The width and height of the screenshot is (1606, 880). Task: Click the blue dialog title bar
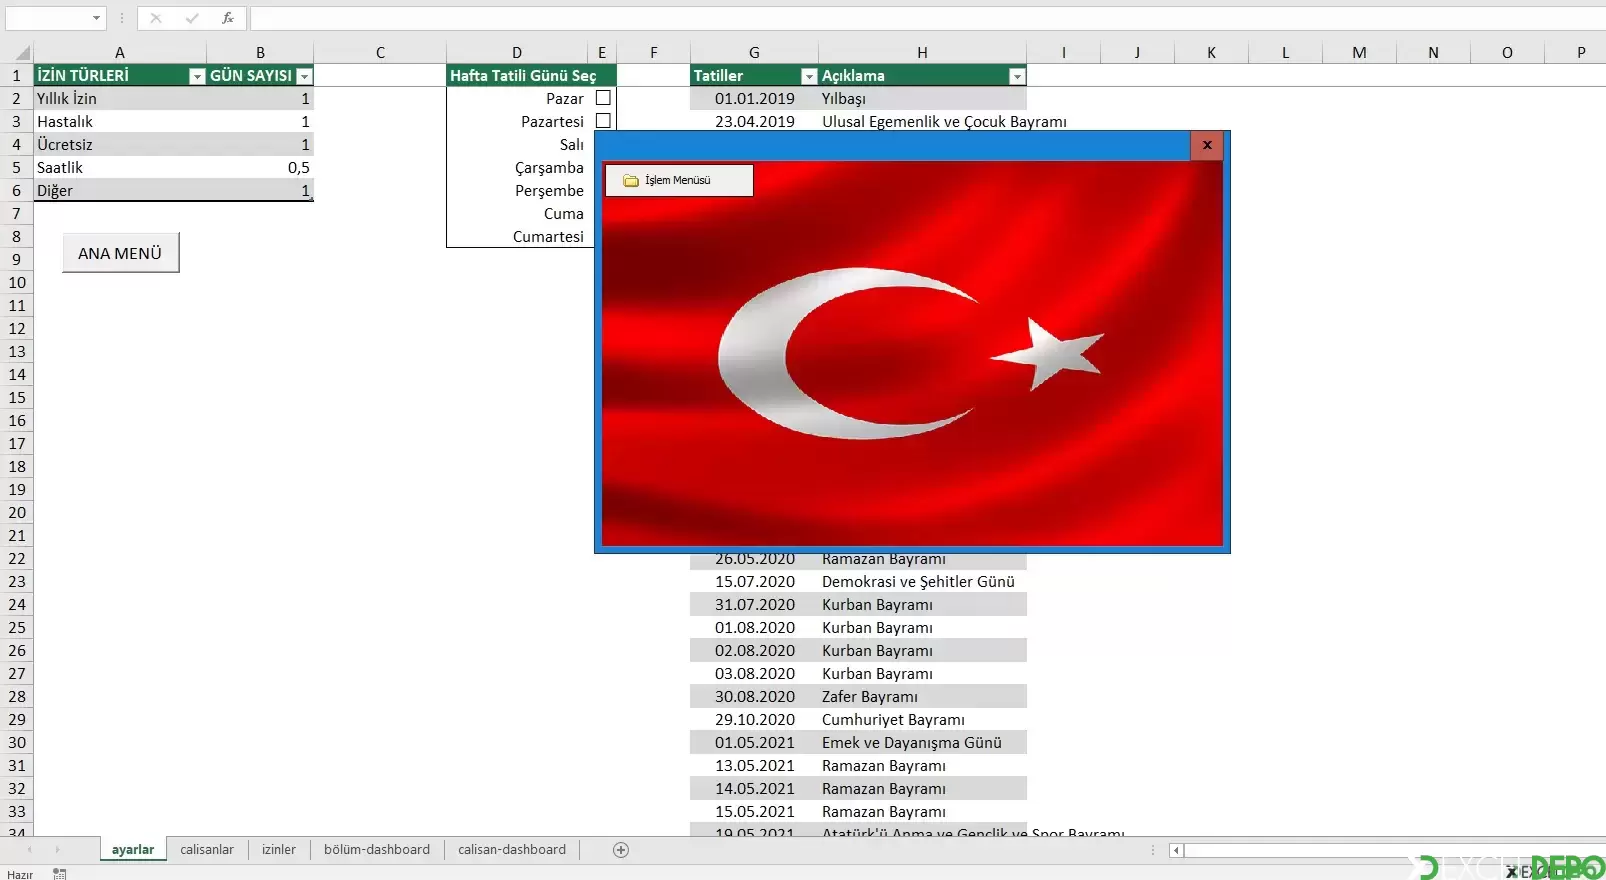pos(893,145)
